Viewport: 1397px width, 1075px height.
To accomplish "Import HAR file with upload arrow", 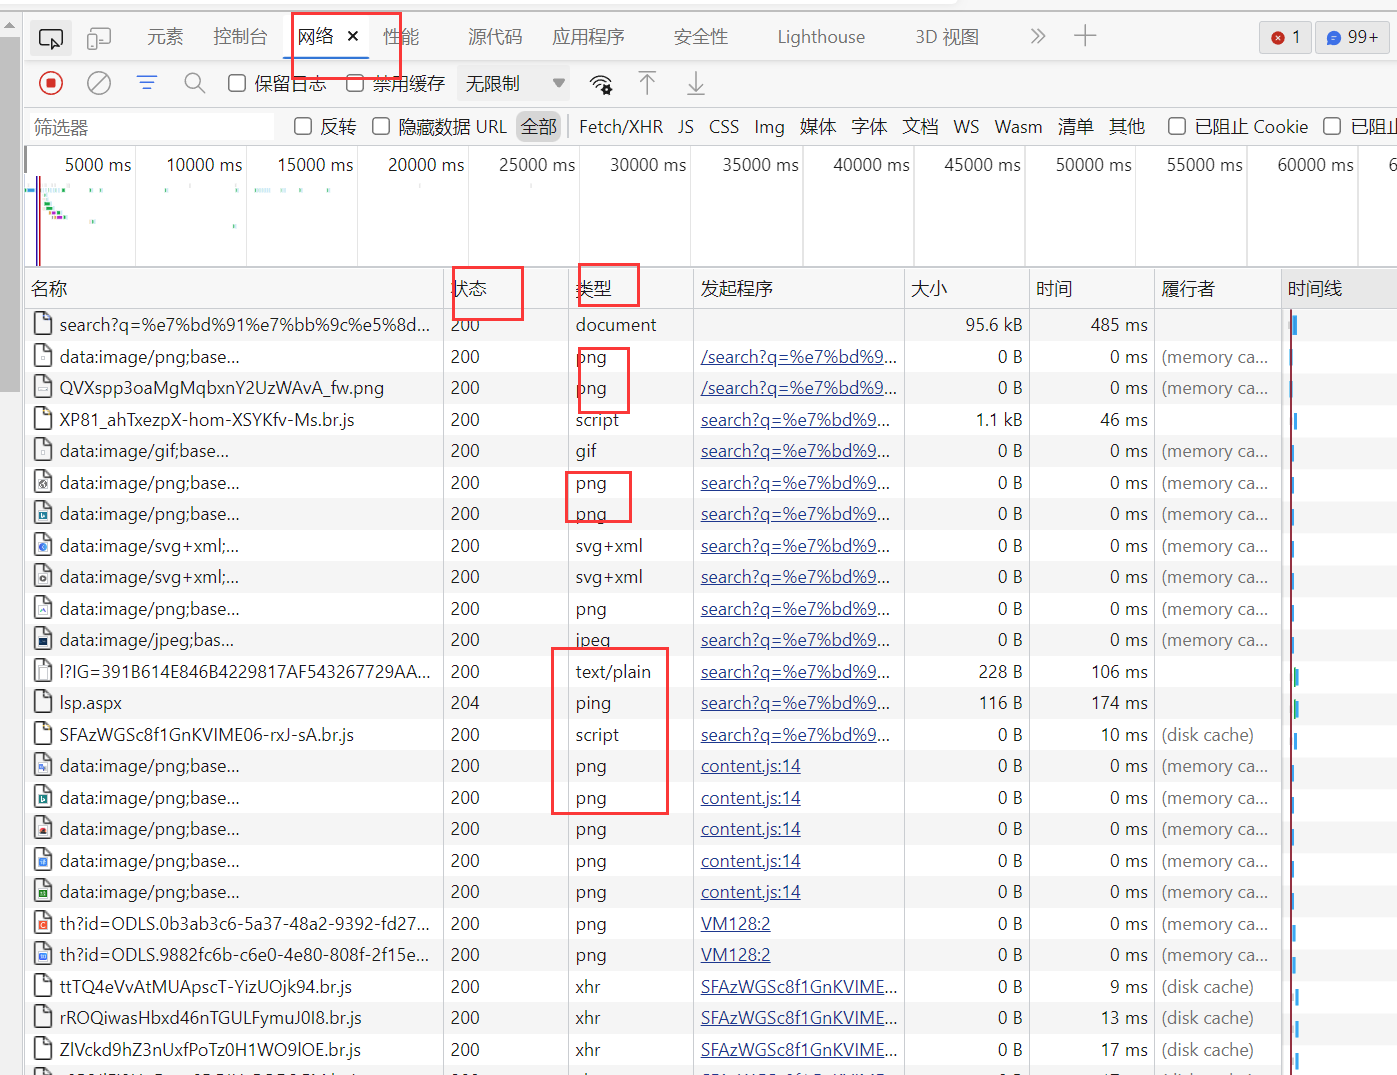I will (648, 83).
